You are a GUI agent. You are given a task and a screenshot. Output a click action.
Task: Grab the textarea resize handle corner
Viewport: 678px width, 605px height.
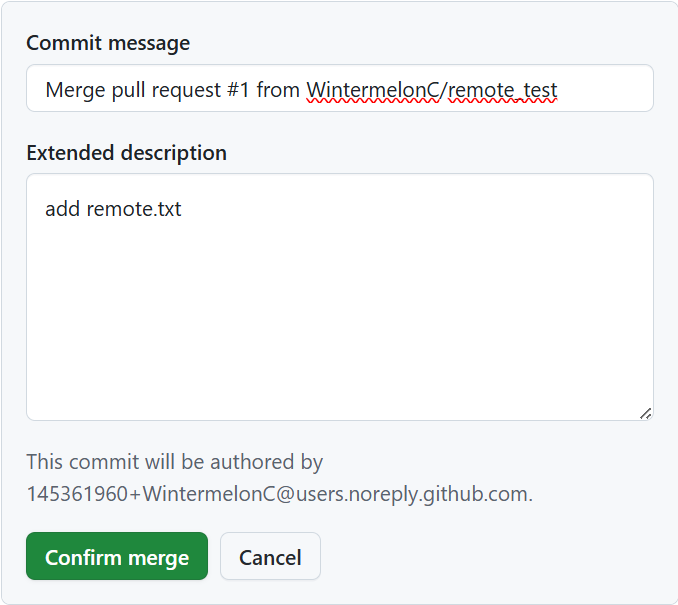(645, 412)
